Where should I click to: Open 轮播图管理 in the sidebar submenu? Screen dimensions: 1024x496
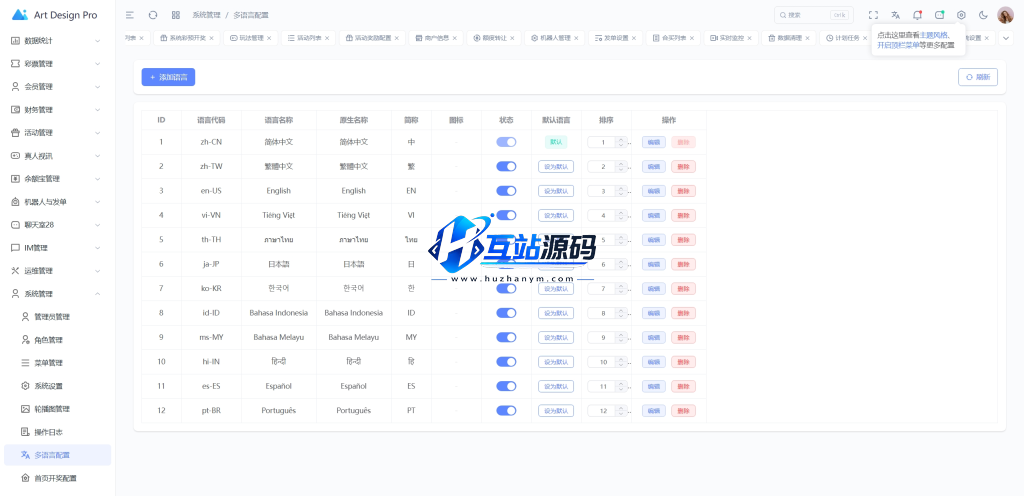click(57, 409)
